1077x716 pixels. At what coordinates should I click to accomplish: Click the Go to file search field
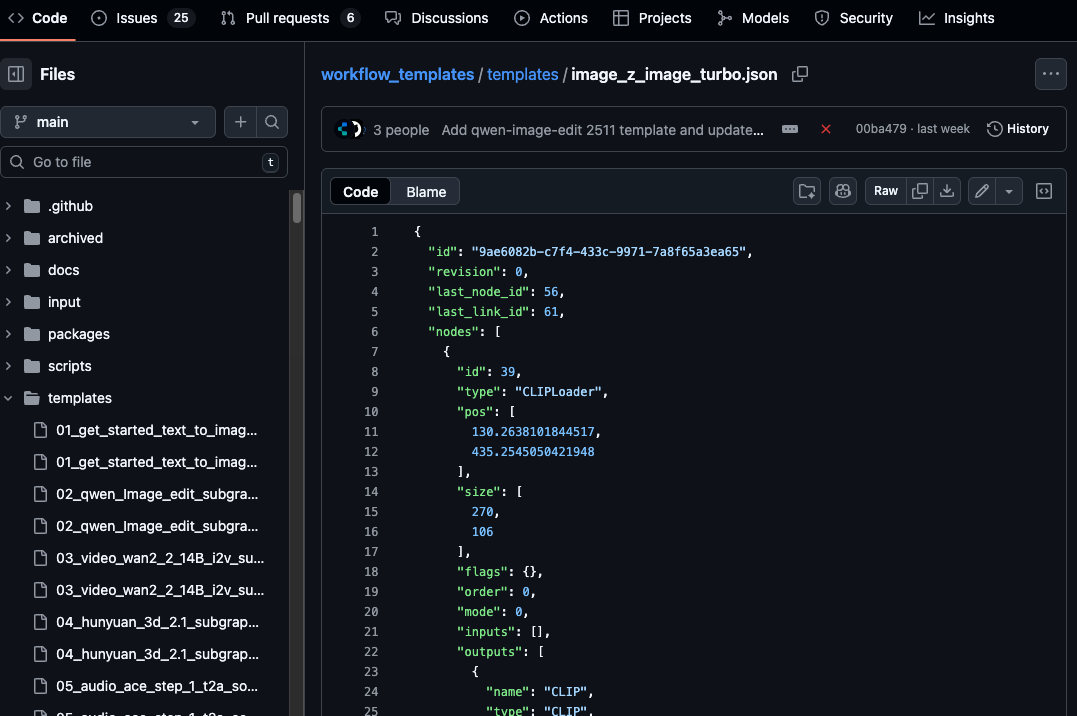144,162
